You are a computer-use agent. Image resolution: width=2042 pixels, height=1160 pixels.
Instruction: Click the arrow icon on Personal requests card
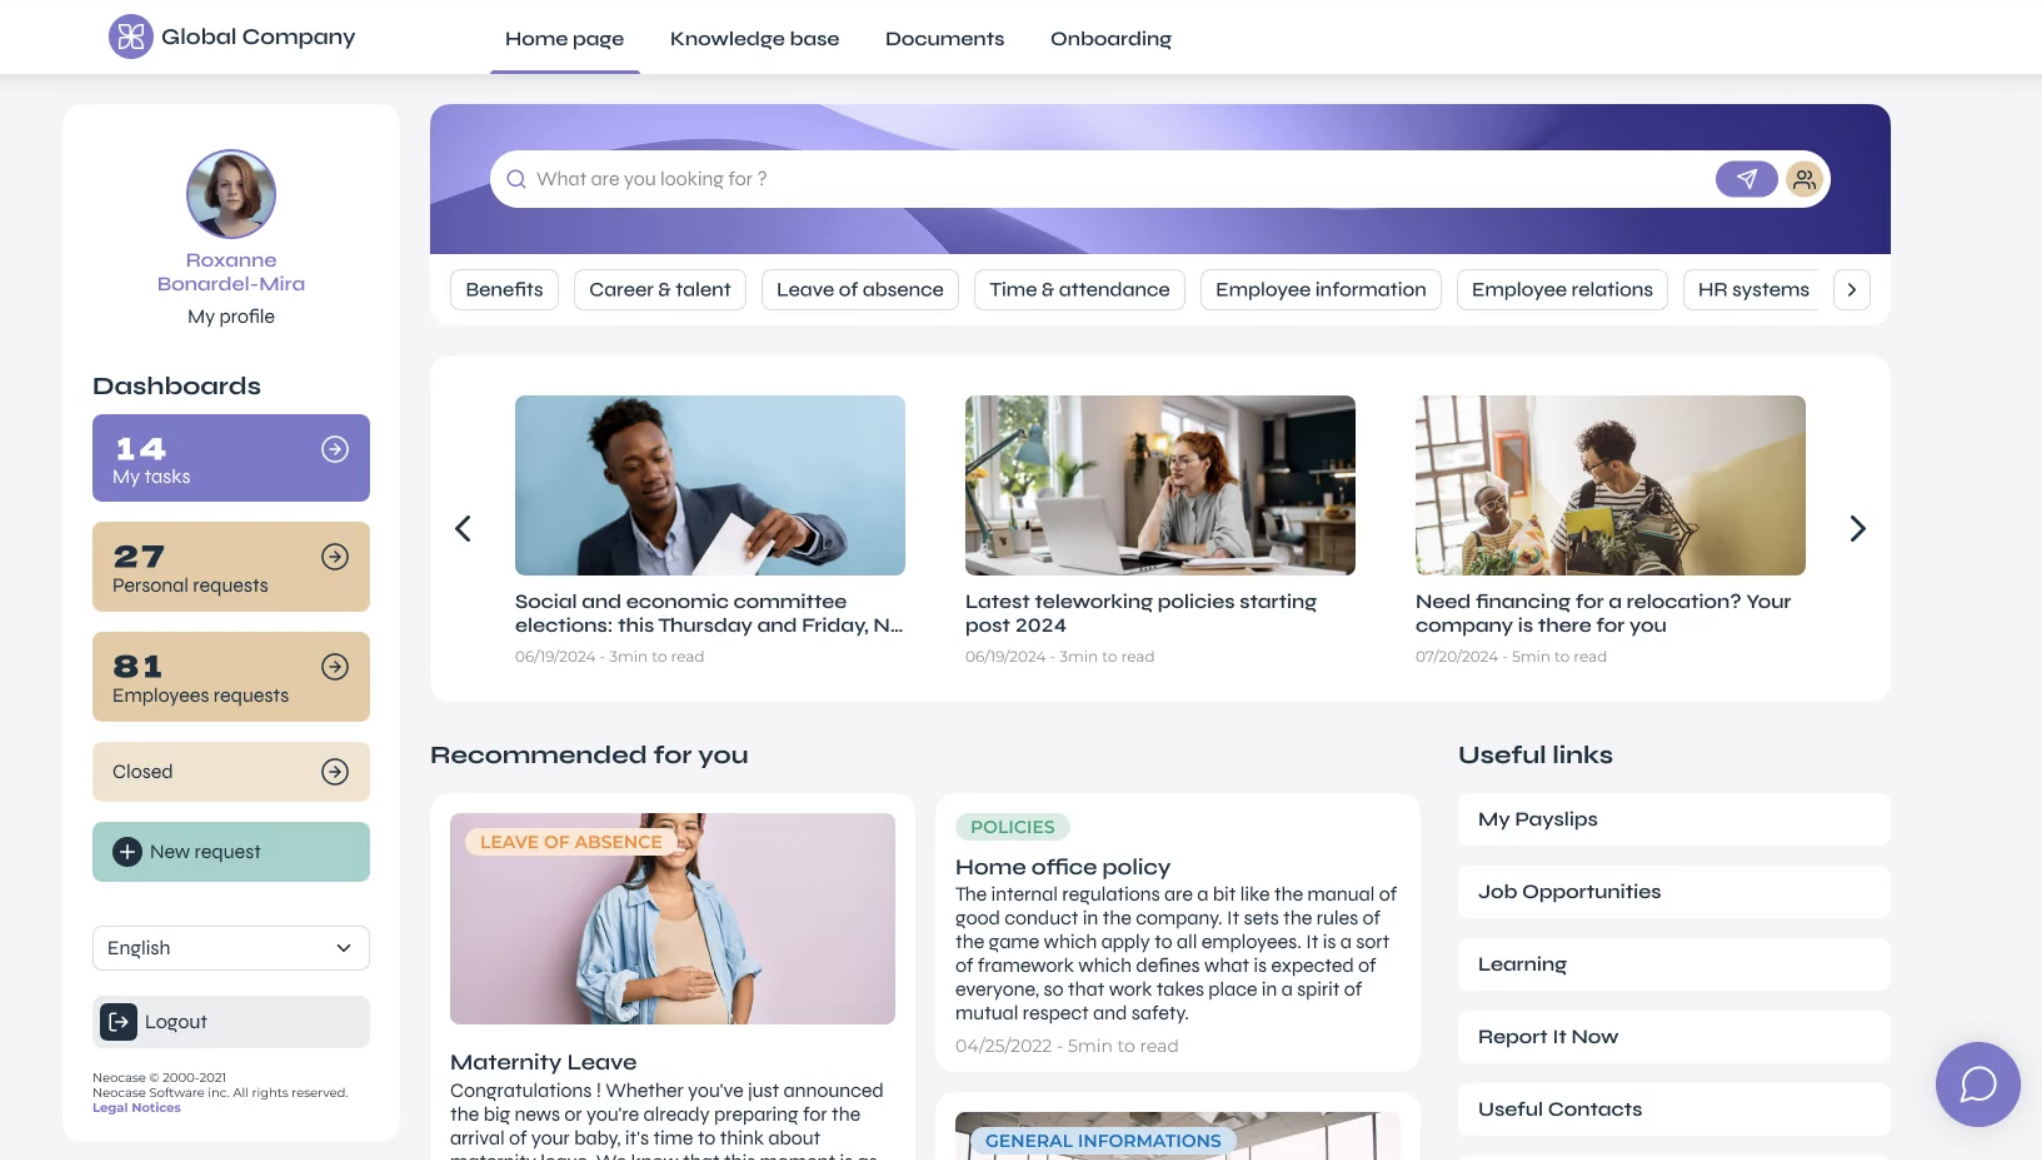tap(335, 557)
